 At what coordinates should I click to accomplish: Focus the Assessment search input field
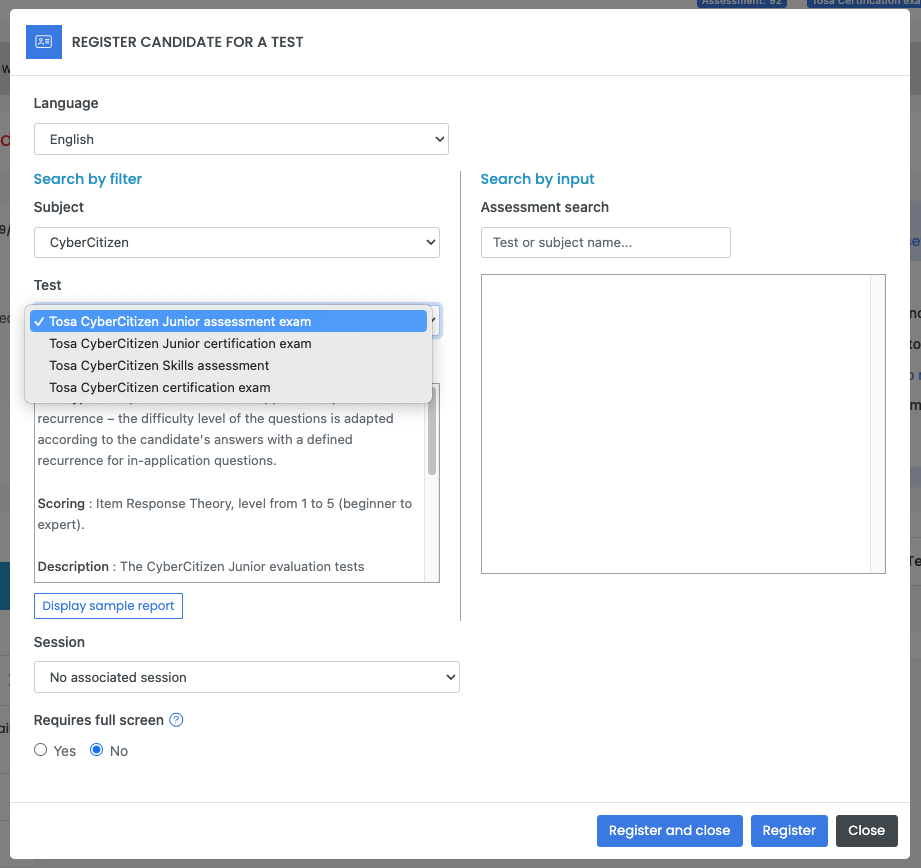click(x=606, y=243)
